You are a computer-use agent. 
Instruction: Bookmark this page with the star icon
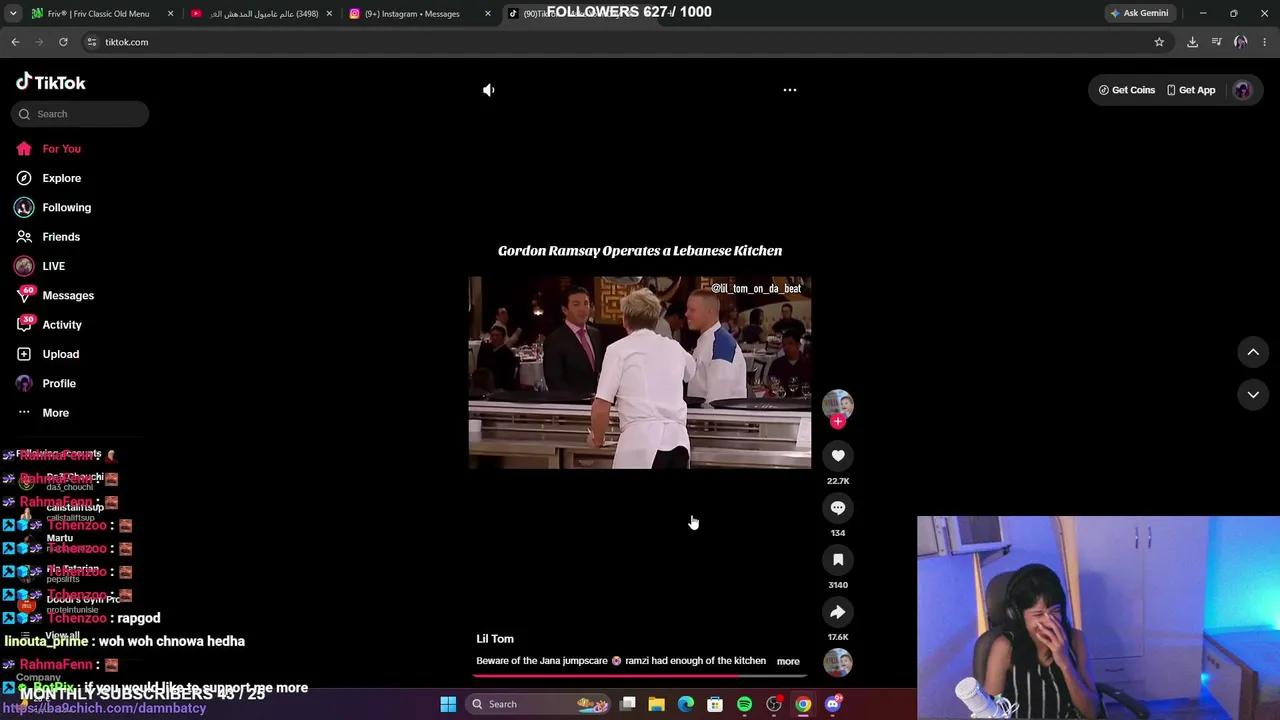click(x=1159, y=42)
